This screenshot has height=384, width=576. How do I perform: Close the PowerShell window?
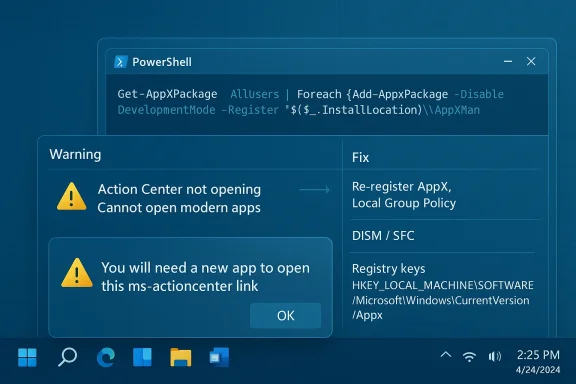coord(531,61)
